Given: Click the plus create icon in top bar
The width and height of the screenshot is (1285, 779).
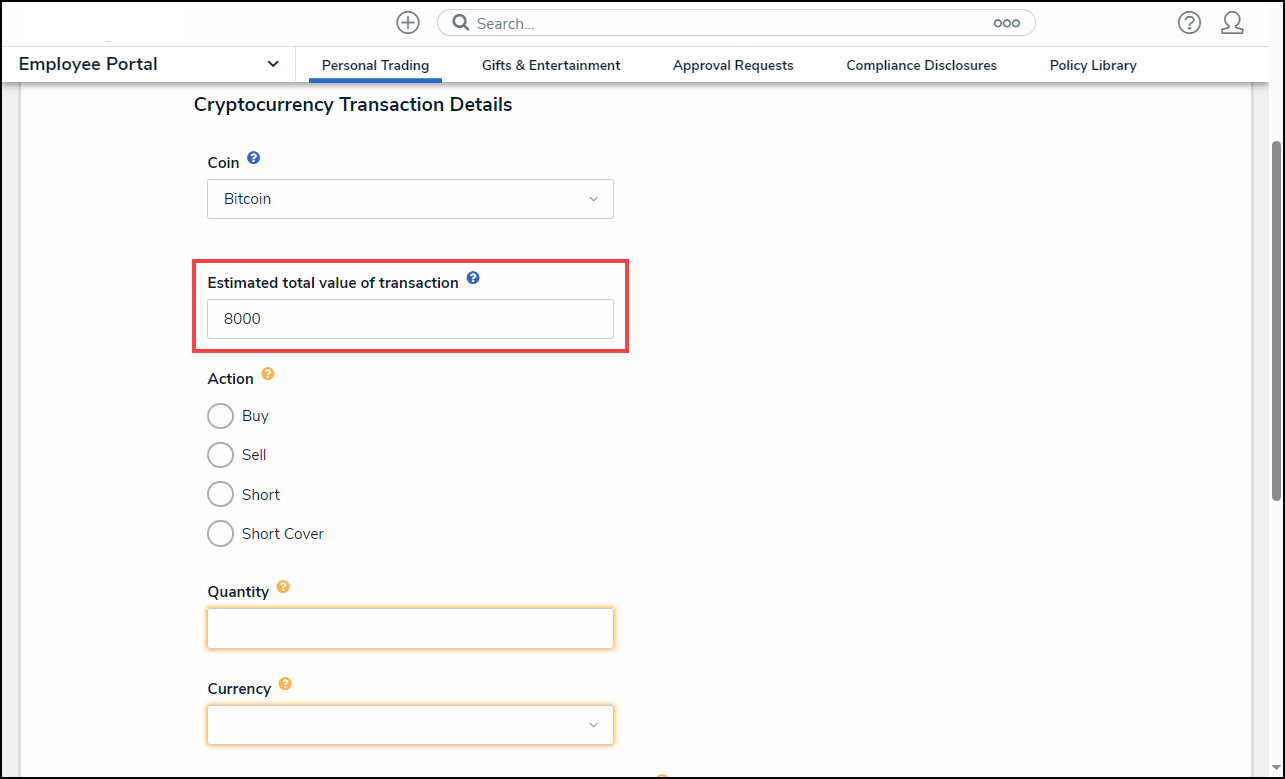Looking at the screenshot, I should [408, 23].
